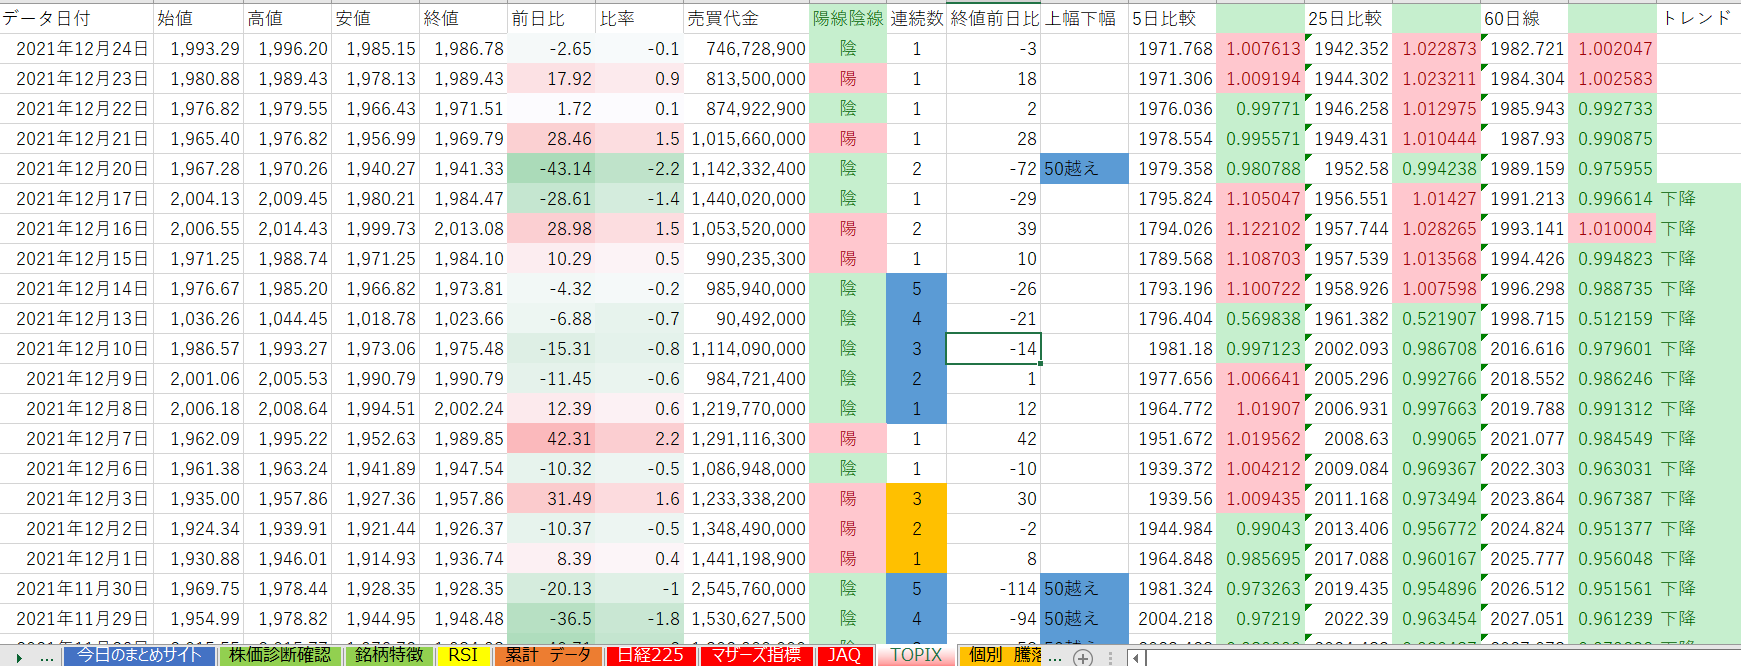The width and height of the screenshot is (1741, 666).
Task: Select the トレンド header cell
Action: coord(1698,18)
